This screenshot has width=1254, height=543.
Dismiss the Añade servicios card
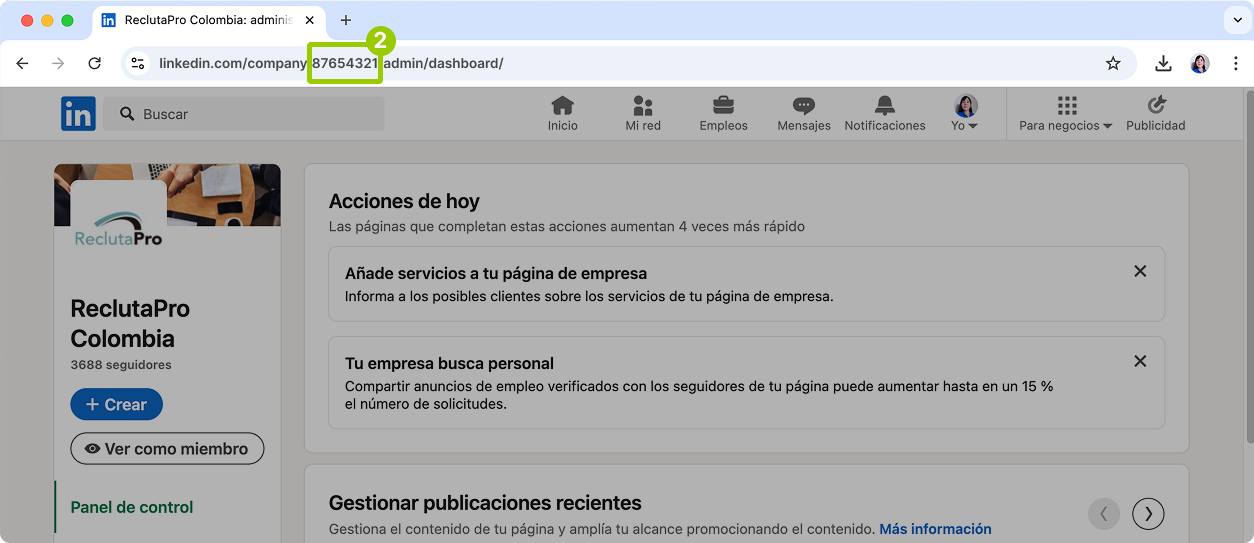[1140, 271]
